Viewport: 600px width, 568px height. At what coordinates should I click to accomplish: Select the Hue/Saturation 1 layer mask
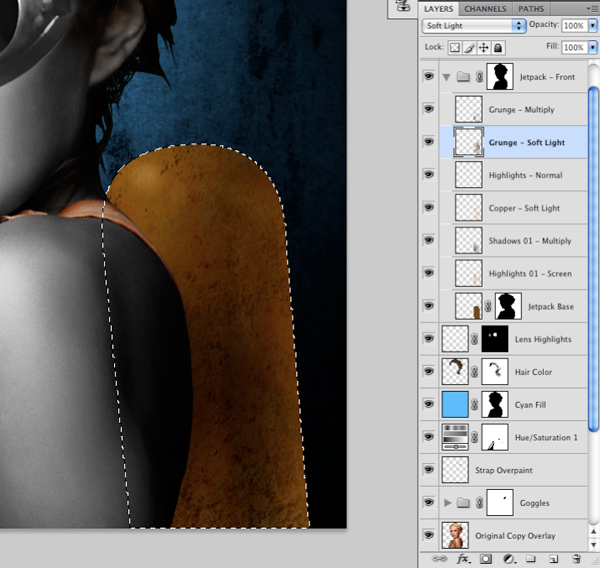tap(495, 437)
